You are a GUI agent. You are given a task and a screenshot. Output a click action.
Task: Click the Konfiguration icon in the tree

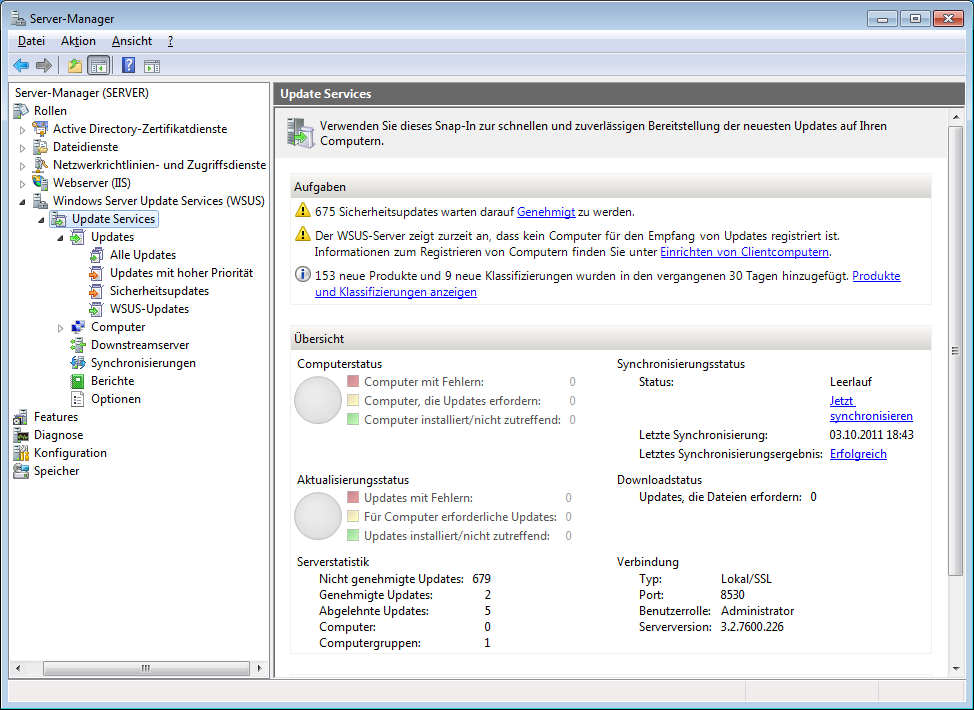tap(21, 453)
